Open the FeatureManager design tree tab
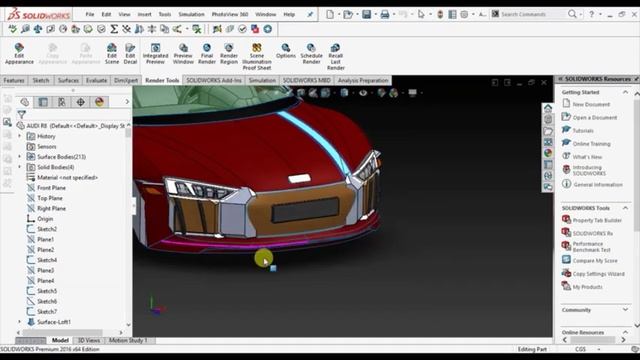Image resolution: width=640 pixels, height=360 pixels. (24, 102)
